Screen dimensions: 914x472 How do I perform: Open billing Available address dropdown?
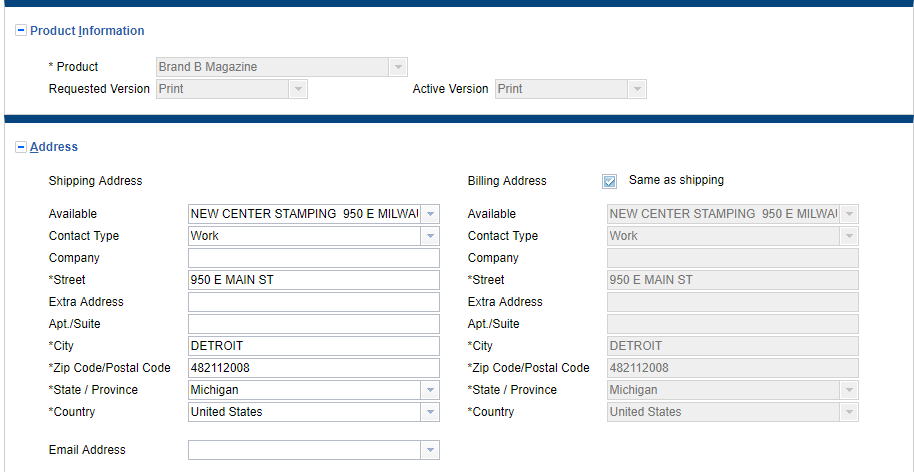coord(849,214)
